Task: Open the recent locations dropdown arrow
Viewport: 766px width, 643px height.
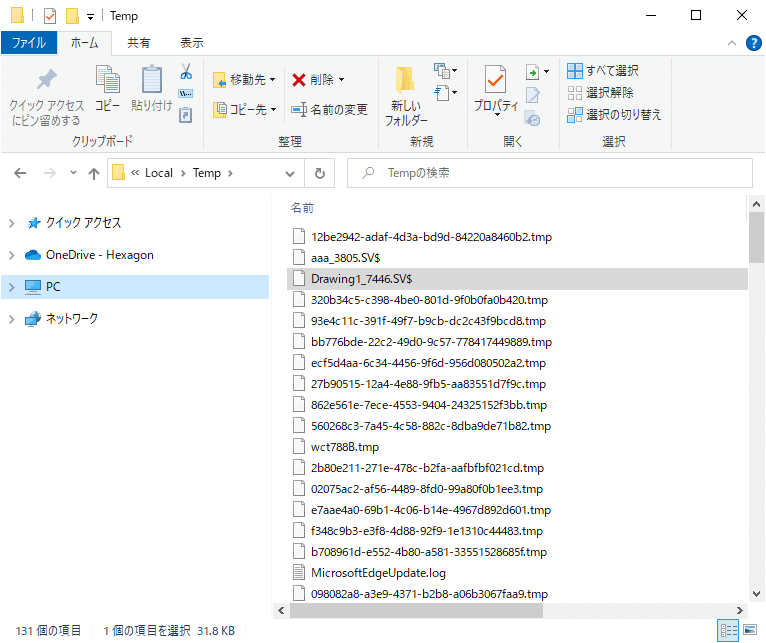Action: click(x=73, y=172)
